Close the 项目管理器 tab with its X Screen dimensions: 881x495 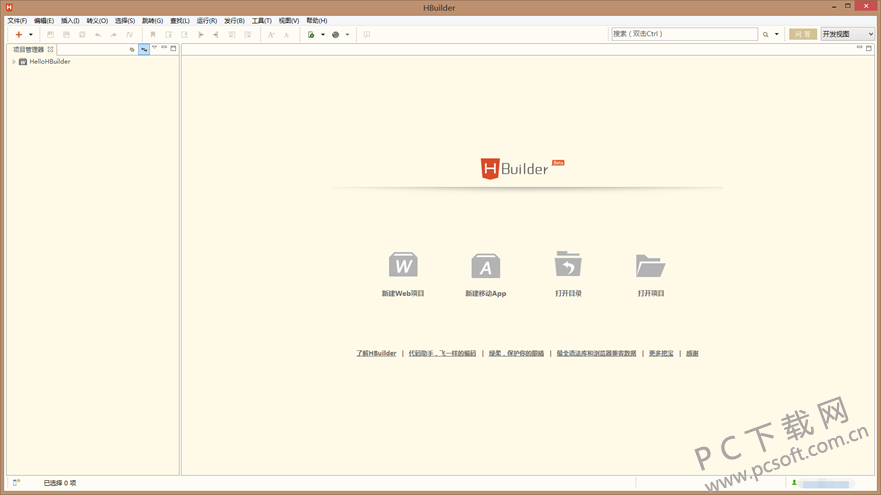(x=51, y=49)
